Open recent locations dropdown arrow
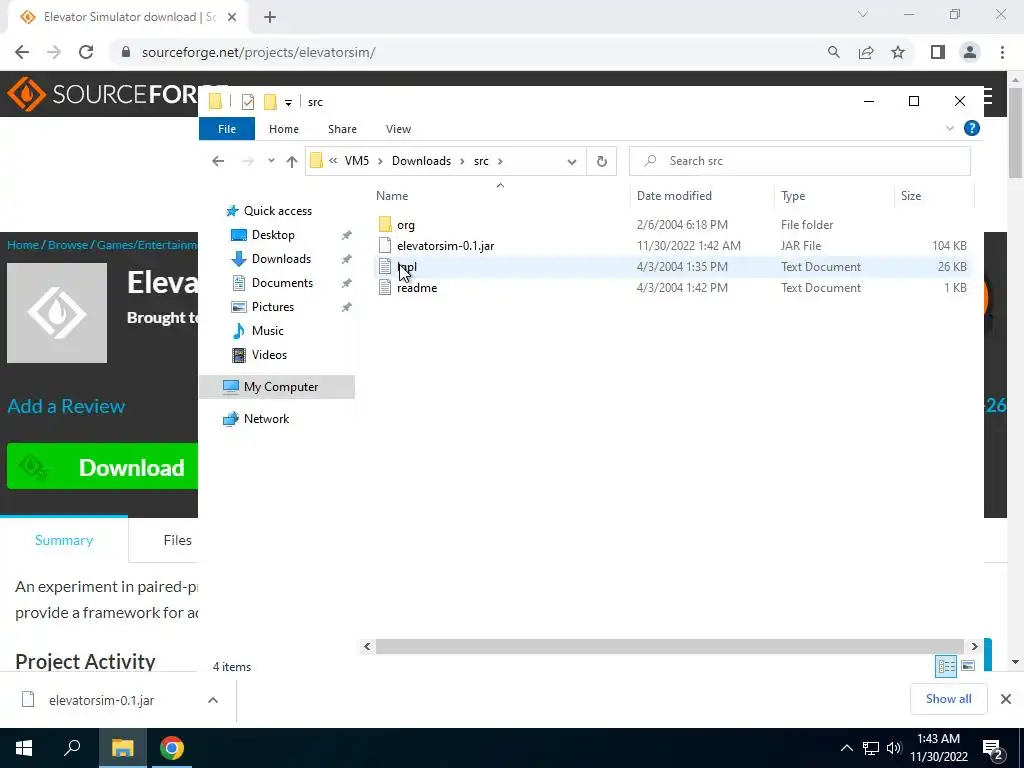Image resolution: width=1024 pixels, height=768 pixels. click(x=271, y=161)
